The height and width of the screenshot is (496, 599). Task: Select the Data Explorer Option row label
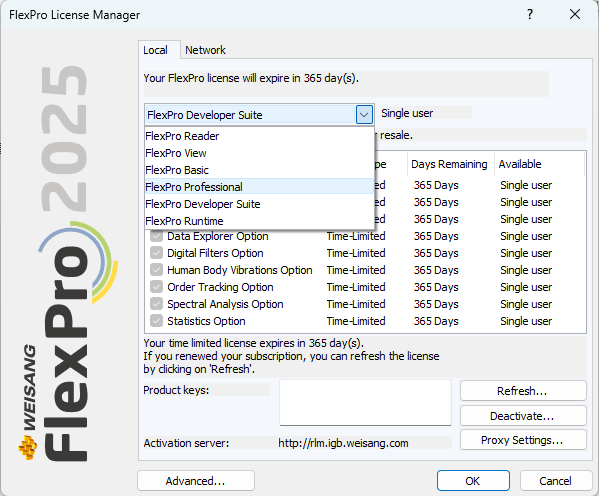pos(218,236)
